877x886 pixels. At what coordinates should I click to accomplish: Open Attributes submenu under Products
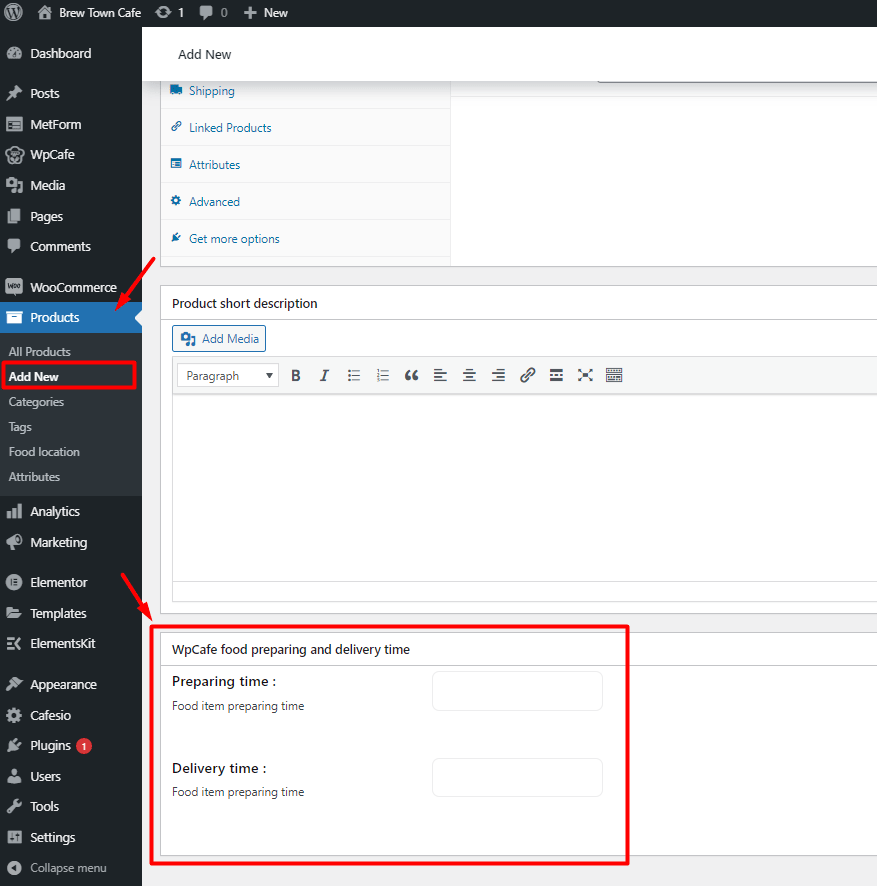pyautogui.click(x=34, y=477)
